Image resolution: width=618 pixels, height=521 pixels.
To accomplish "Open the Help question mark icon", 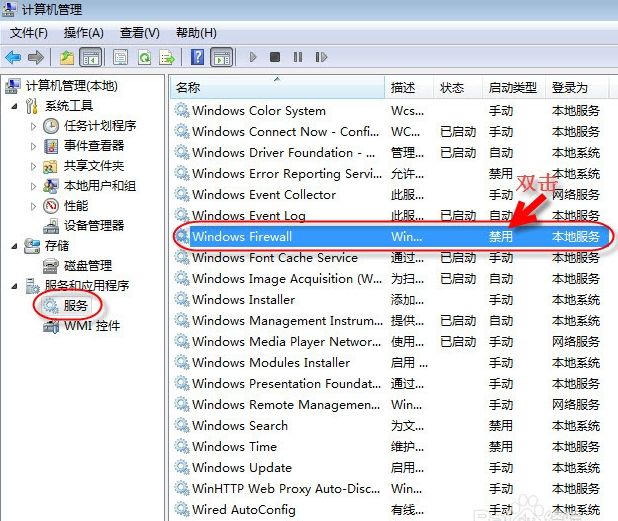I will coord(197,58).
